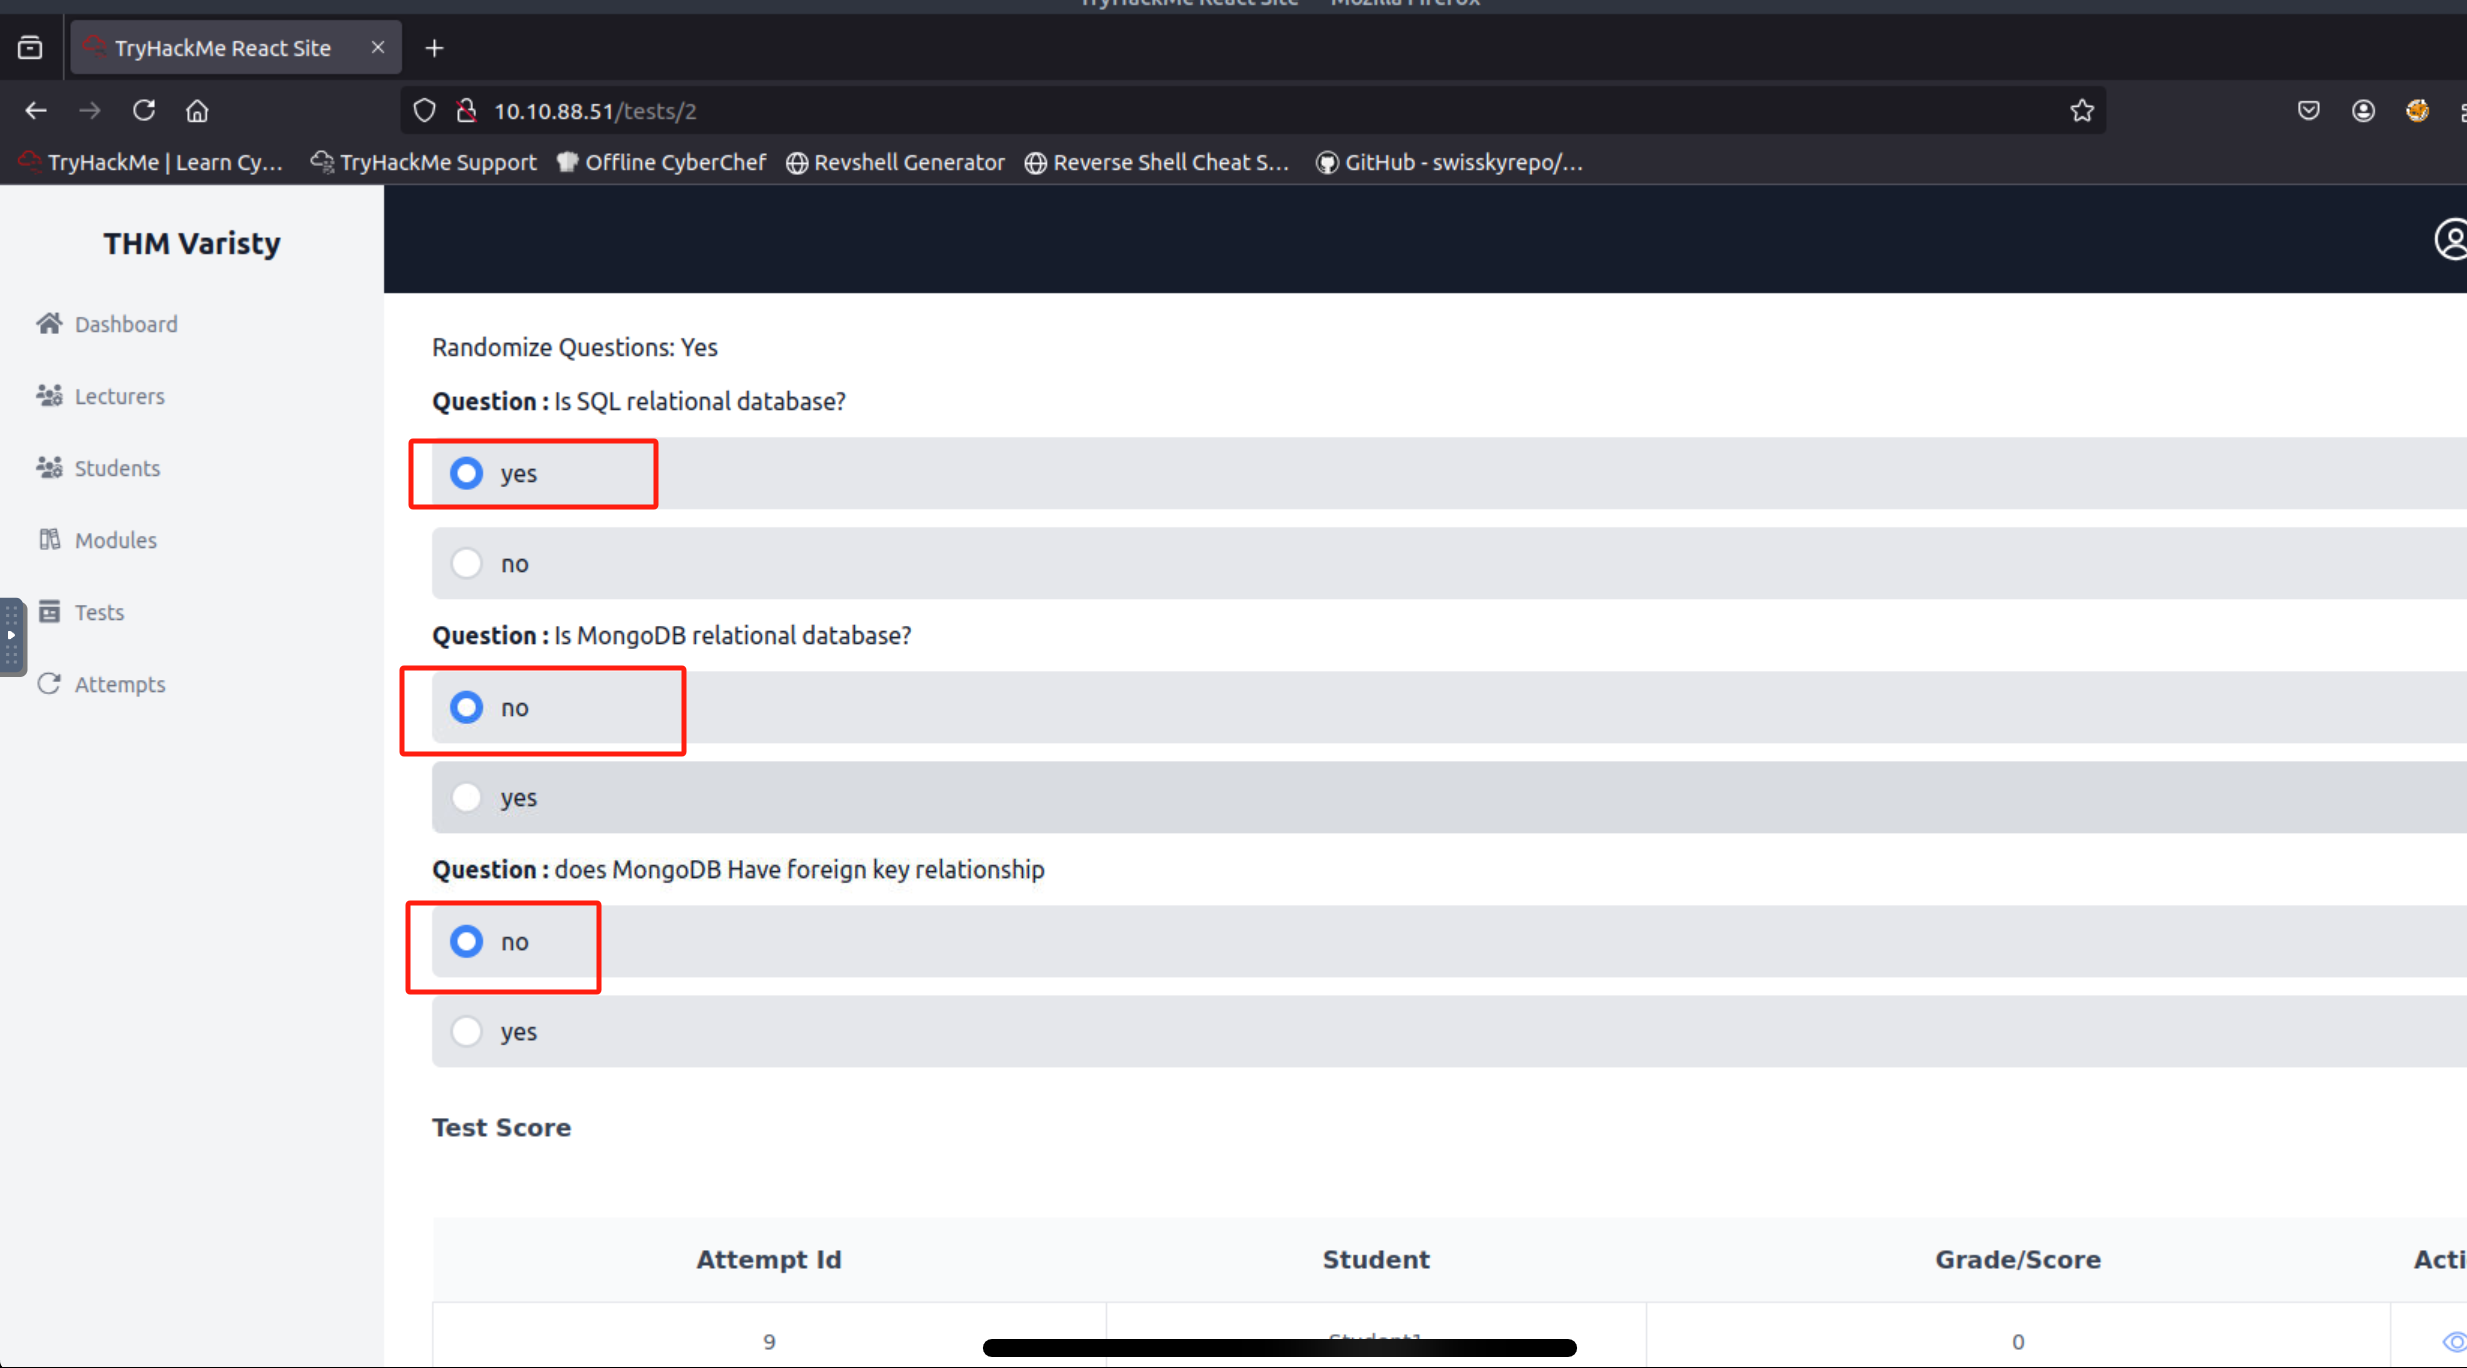
Task: Open Firefox tab list dropdown button
Action: [30, 47]
